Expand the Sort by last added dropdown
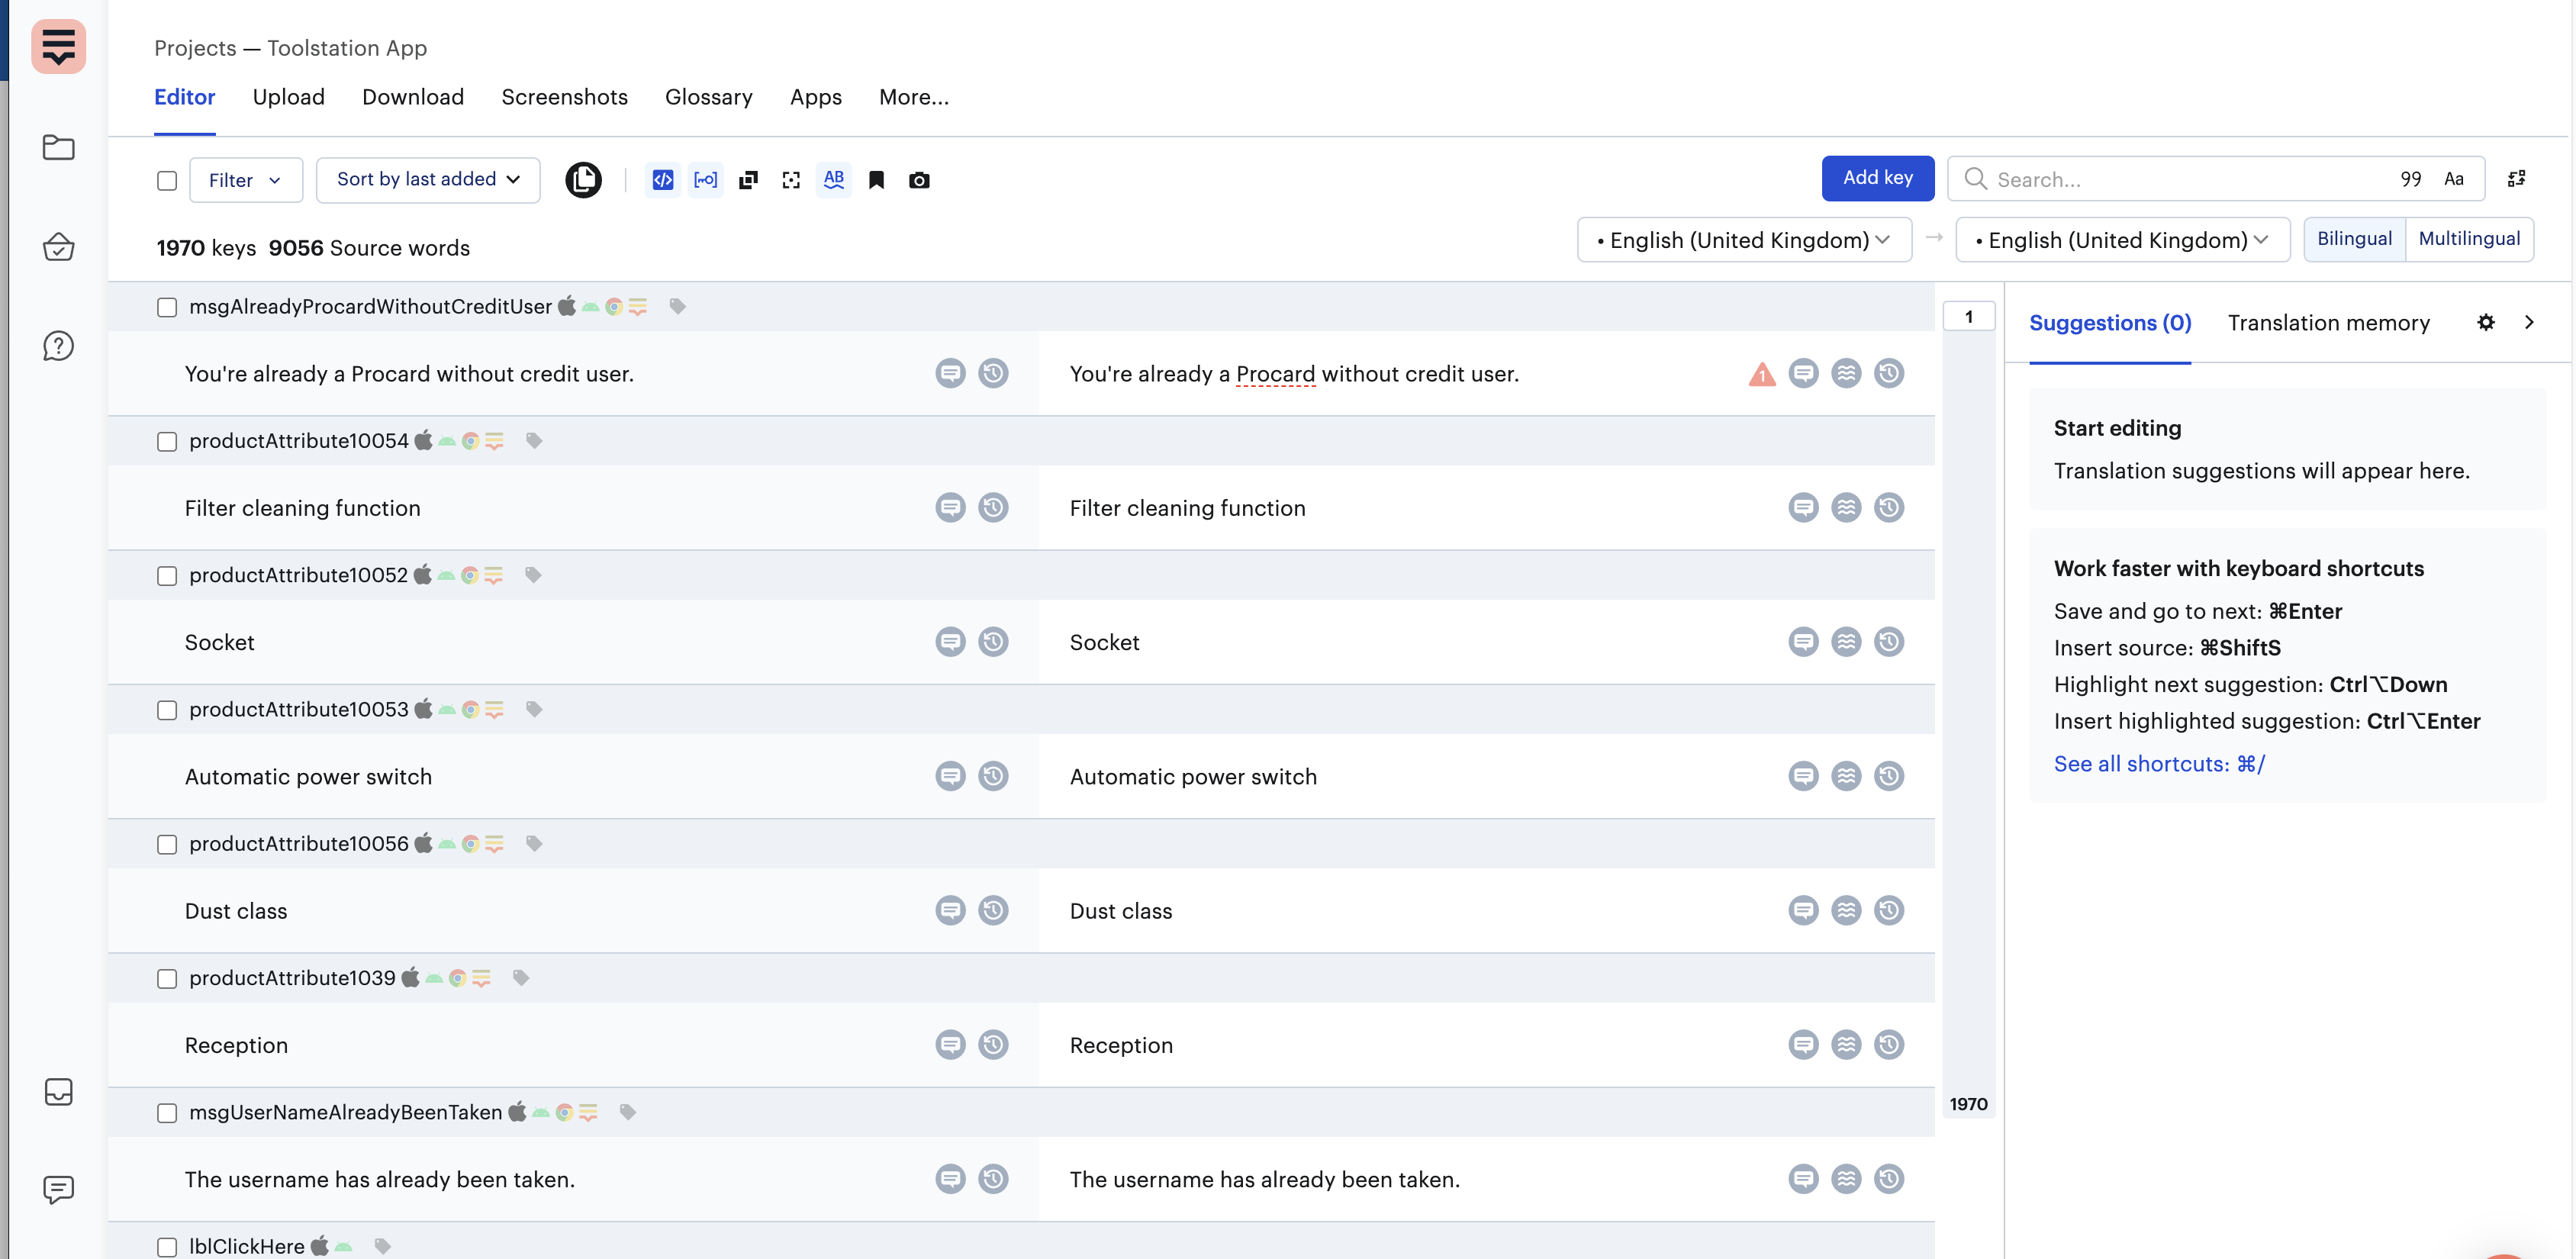The height and width of the screenshot is (1259, 2576). click(428, 180)
